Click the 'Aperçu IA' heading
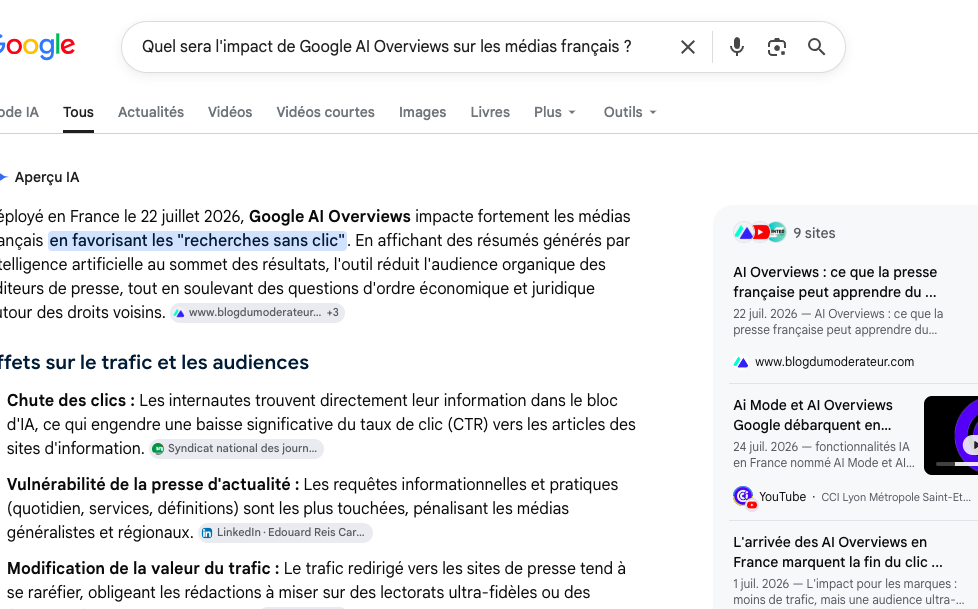The width and height of the screenshot is (978, 609). pos(47,178)
